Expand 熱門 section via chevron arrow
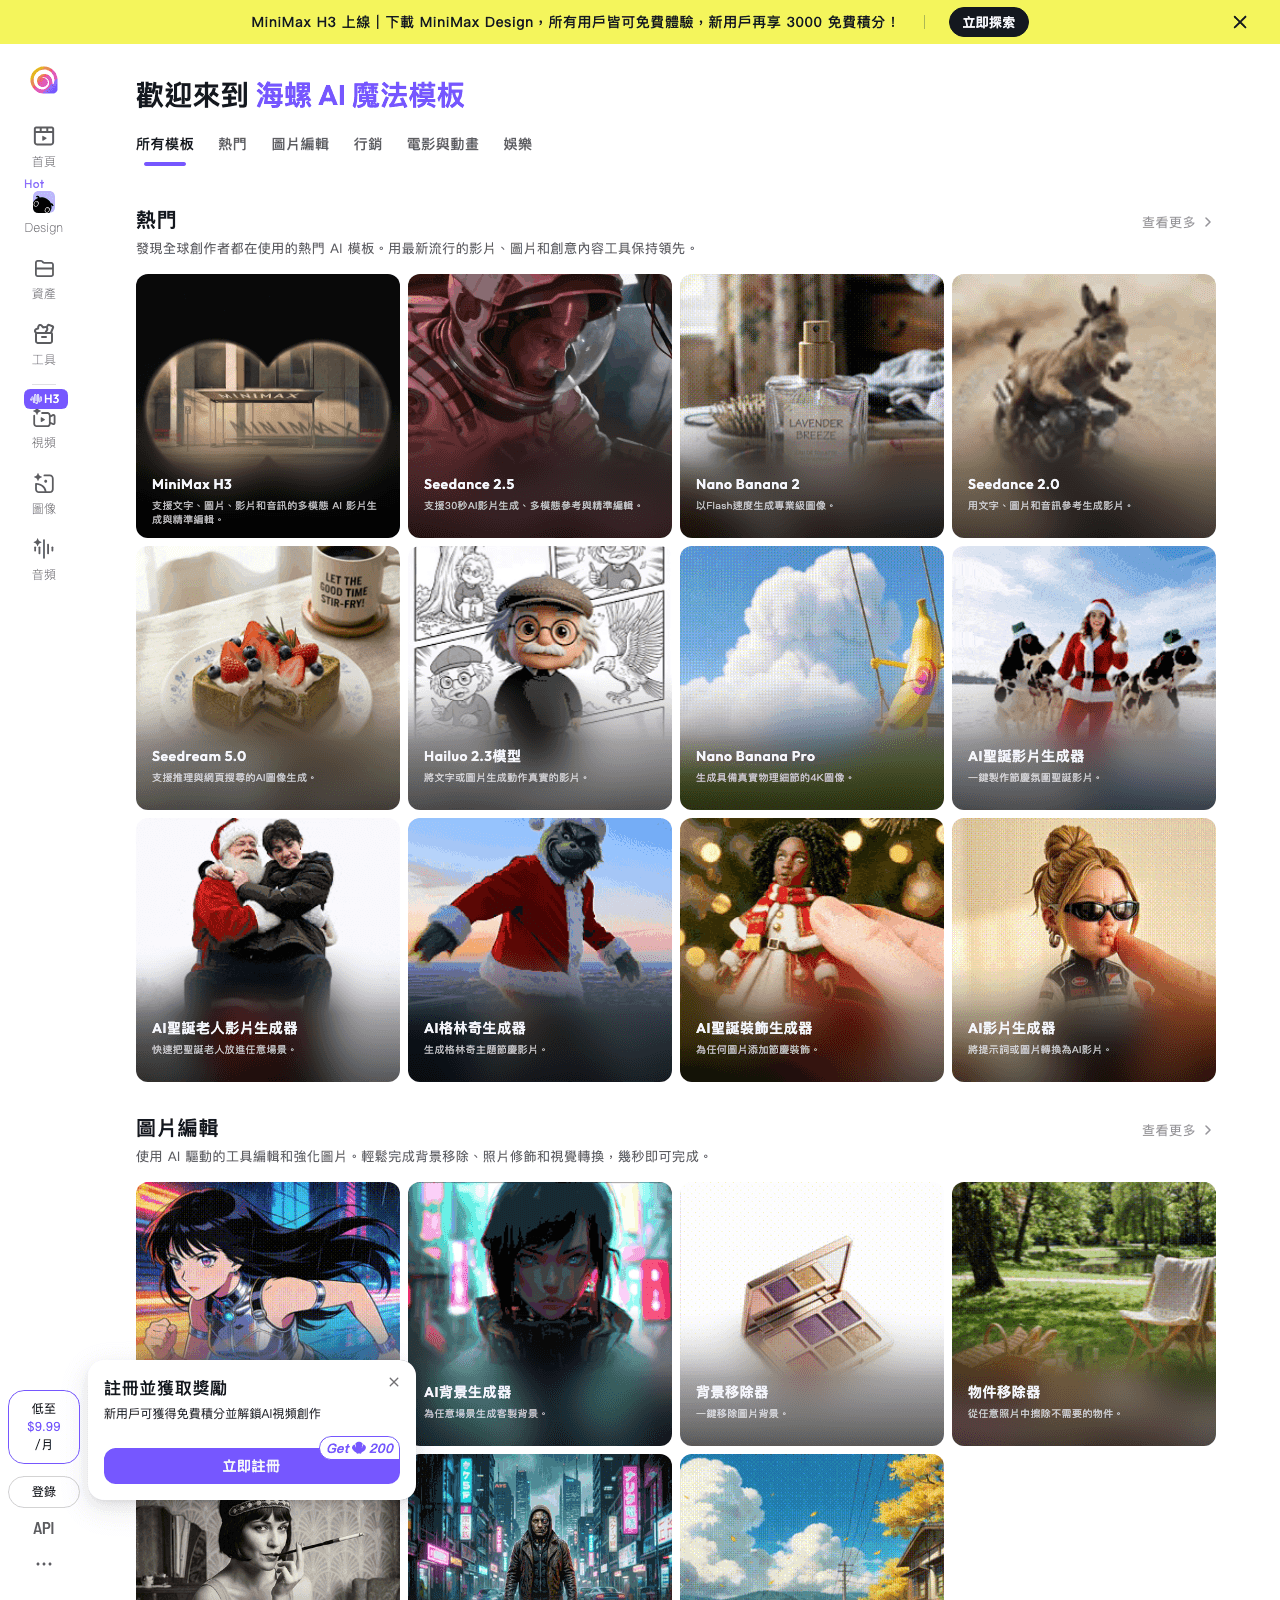Image resolution: width=1280 pixels, height=1600 pixels. tap(1208, 222)
